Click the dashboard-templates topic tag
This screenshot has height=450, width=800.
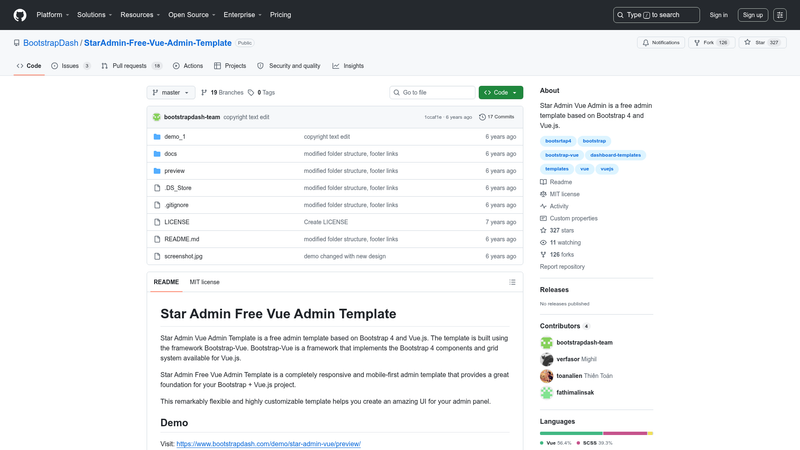point(615,155)
